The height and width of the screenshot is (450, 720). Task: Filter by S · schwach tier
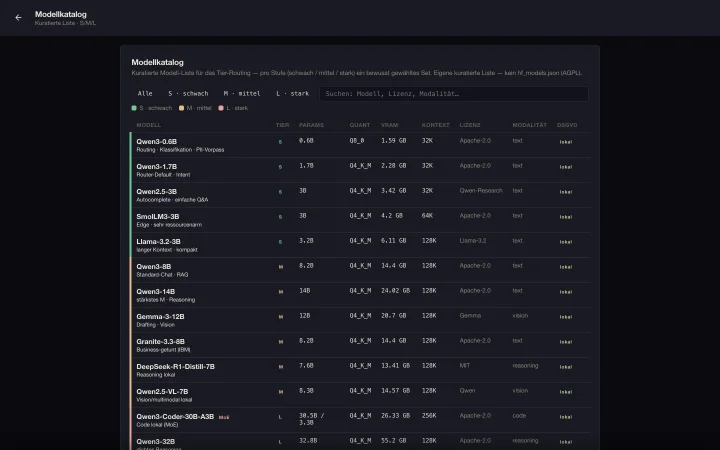tap(188, 94)
